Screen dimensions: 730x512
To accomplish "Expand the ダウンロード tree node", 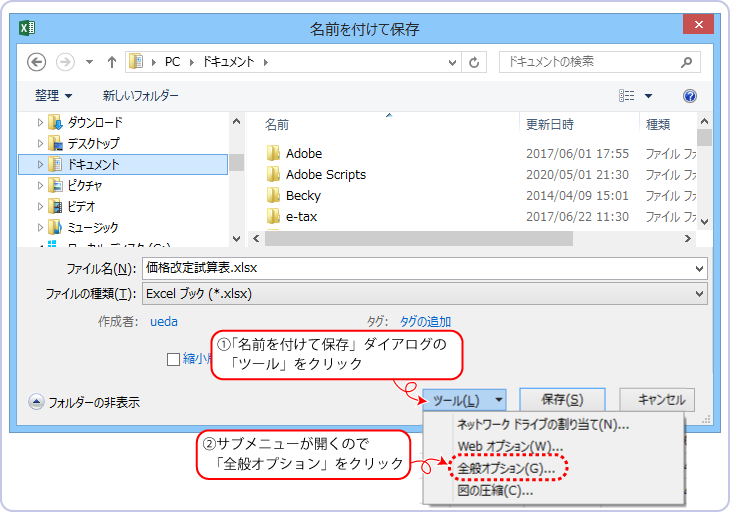I will tap(40, 122).
